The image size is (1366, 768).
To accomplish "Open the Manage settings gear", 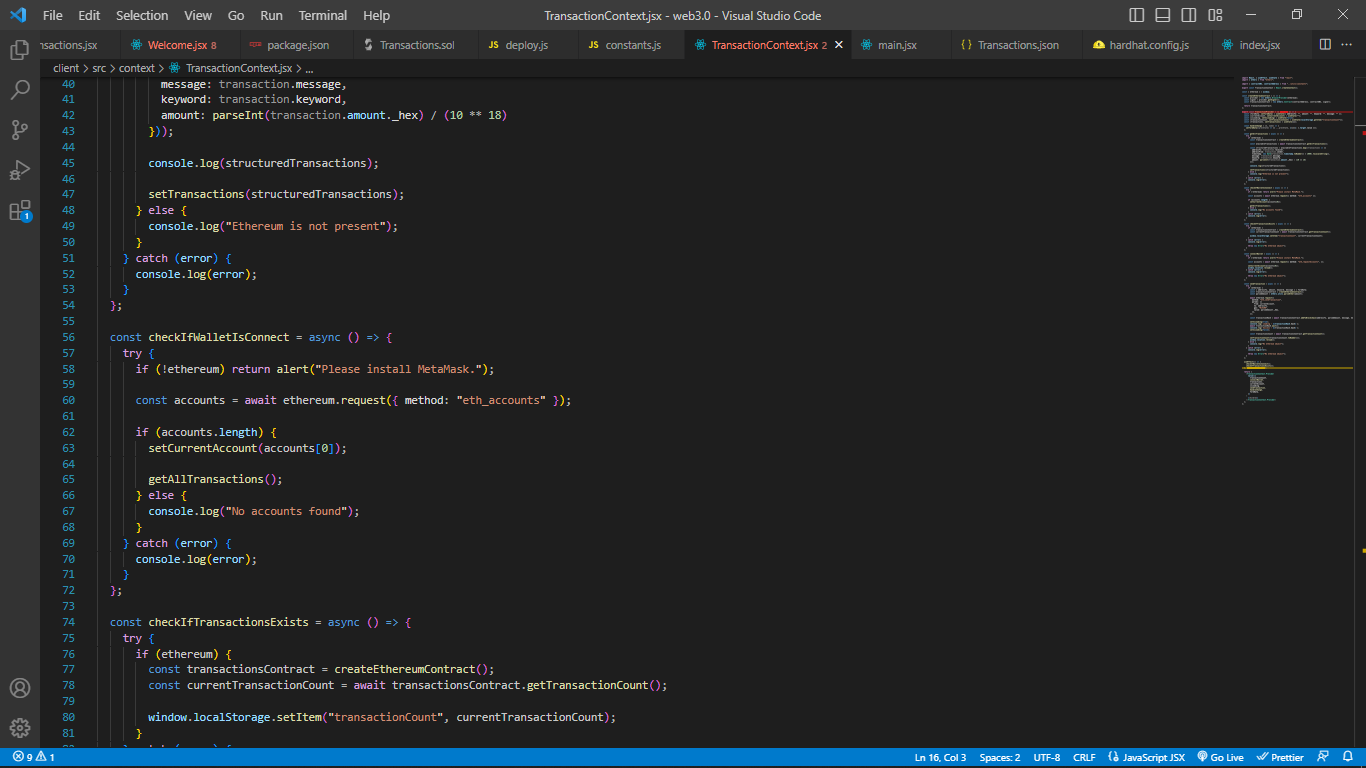I will tap(20, 729).
